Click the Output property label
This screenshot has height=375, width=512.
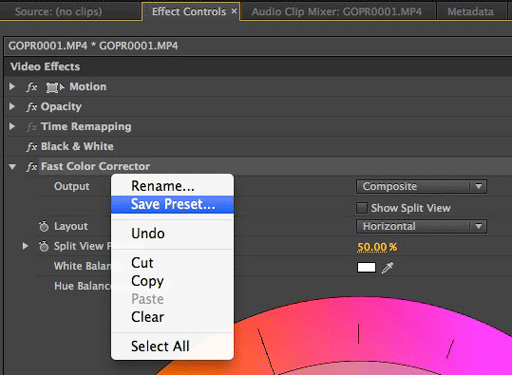tap(72, 186)
